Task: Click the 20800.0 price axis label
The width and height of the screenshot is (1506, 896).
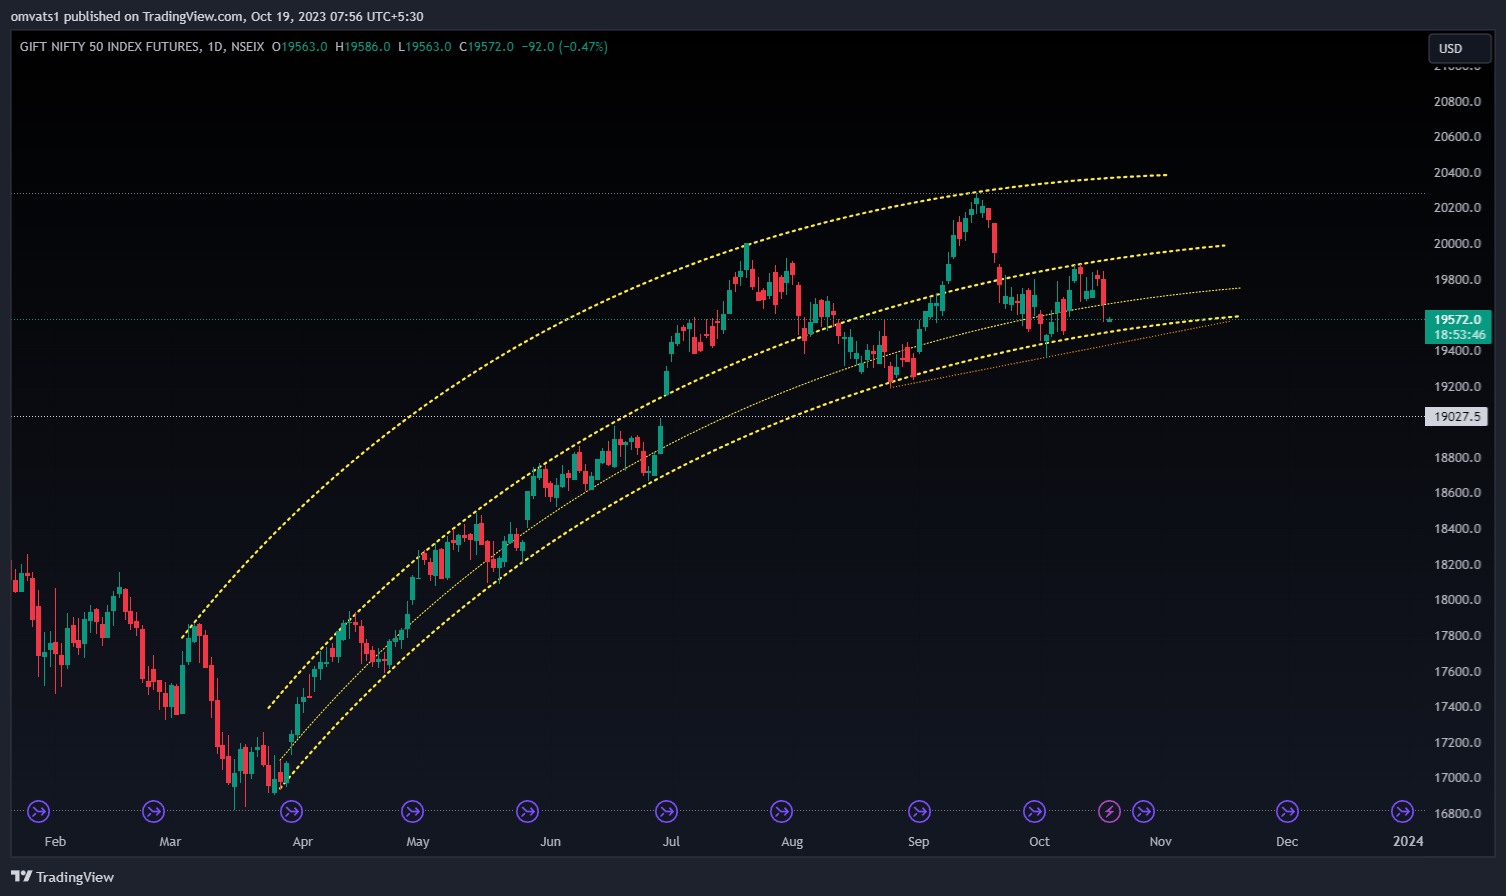Action: click(1457, 101)
